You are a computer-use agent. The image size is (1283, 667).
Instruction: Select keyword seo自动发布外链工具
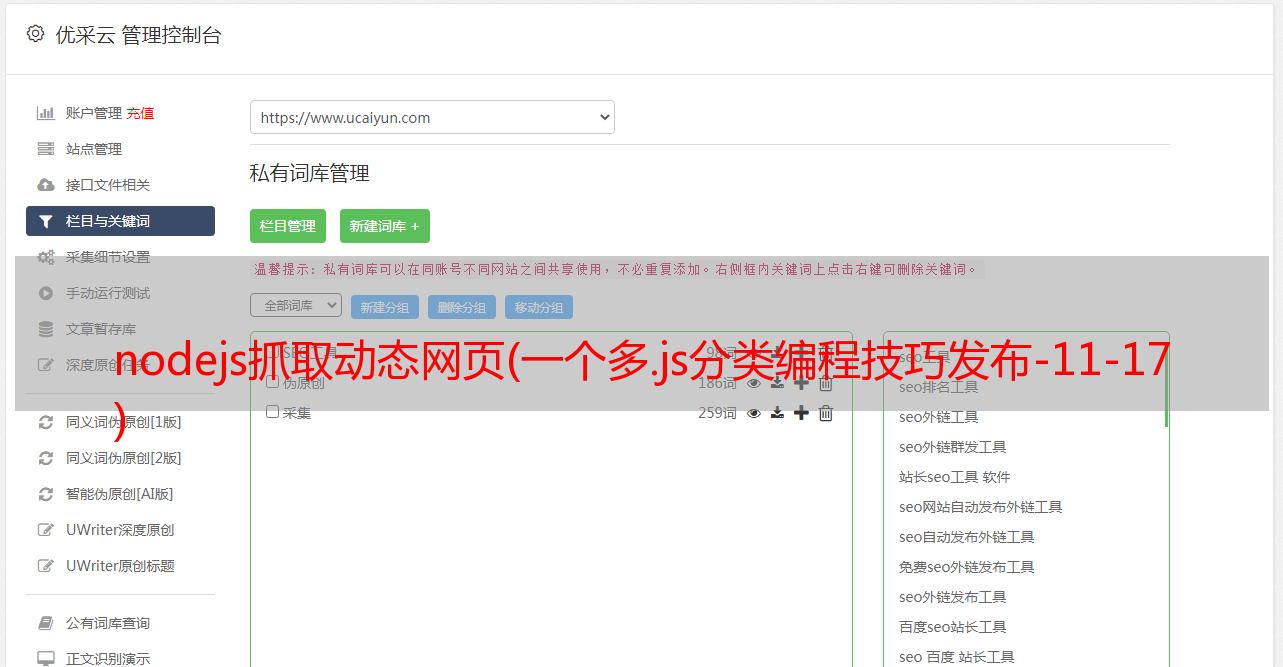coord(967,537)
